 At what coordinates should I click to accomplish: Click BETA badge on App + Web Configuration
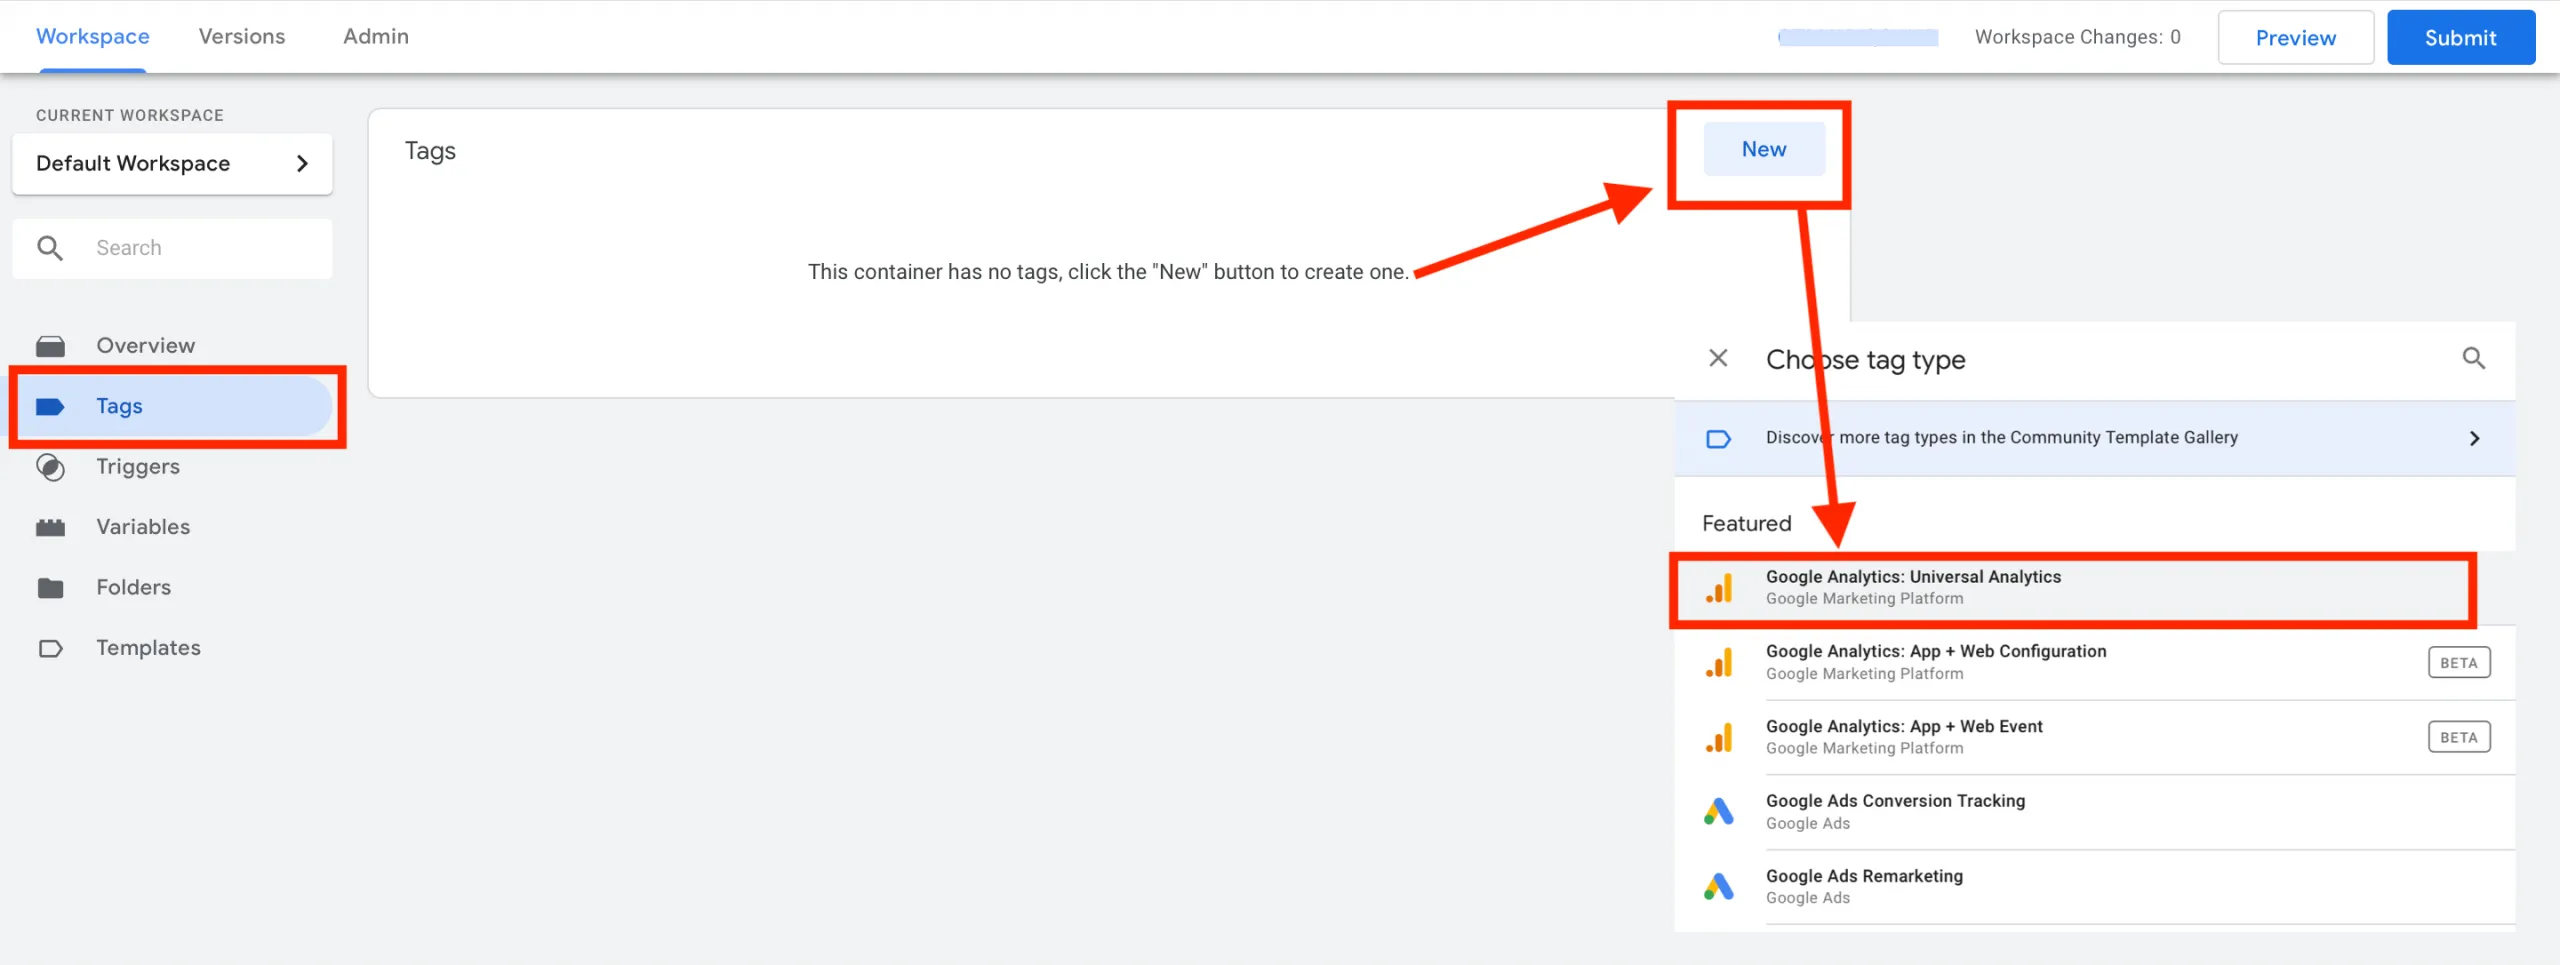[x=2459, y=663]
